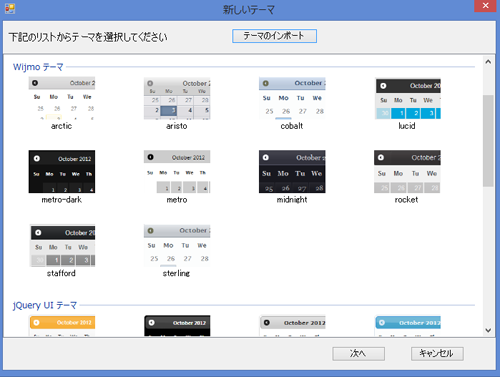The width and height of the screenshot is (500, 377).
Task: Click the stafford label text
Action: pyautogui.click(x=61, y=273)
